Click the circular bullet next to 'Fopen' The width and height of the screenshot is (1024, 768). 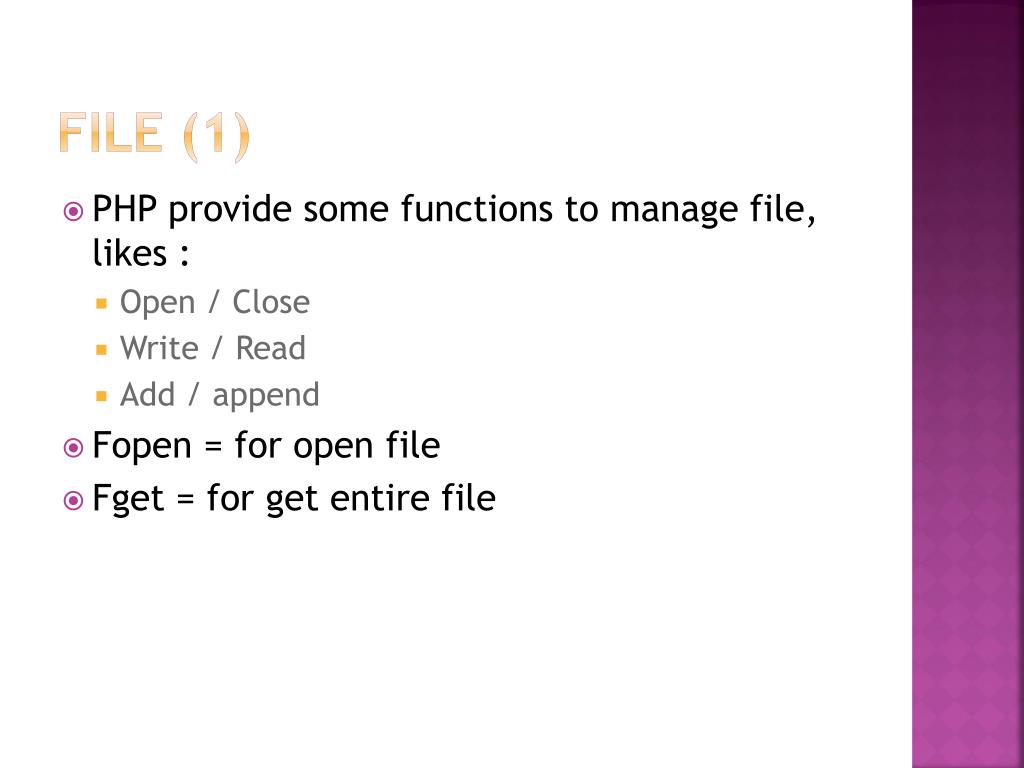coord(73,448)
